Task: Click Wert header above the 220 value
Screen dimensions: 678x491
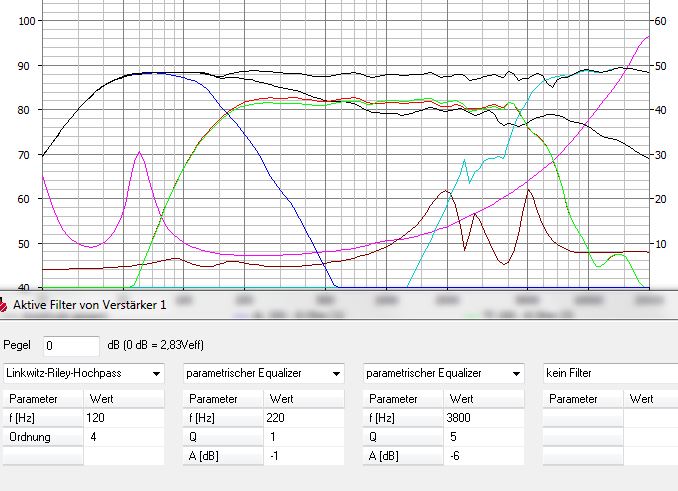Action: (x=304, y=398)
